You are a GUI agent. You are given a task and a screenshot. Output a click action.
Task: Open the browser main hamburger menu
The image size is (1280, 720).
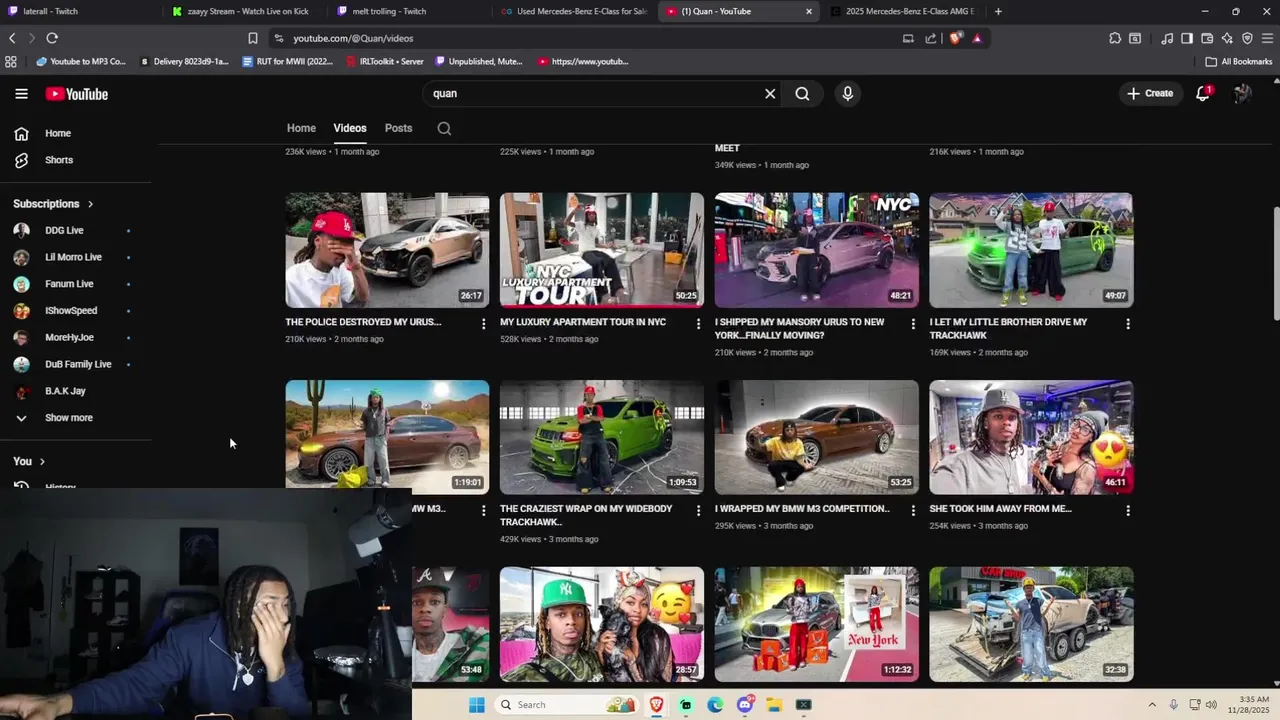(1267, 38)
